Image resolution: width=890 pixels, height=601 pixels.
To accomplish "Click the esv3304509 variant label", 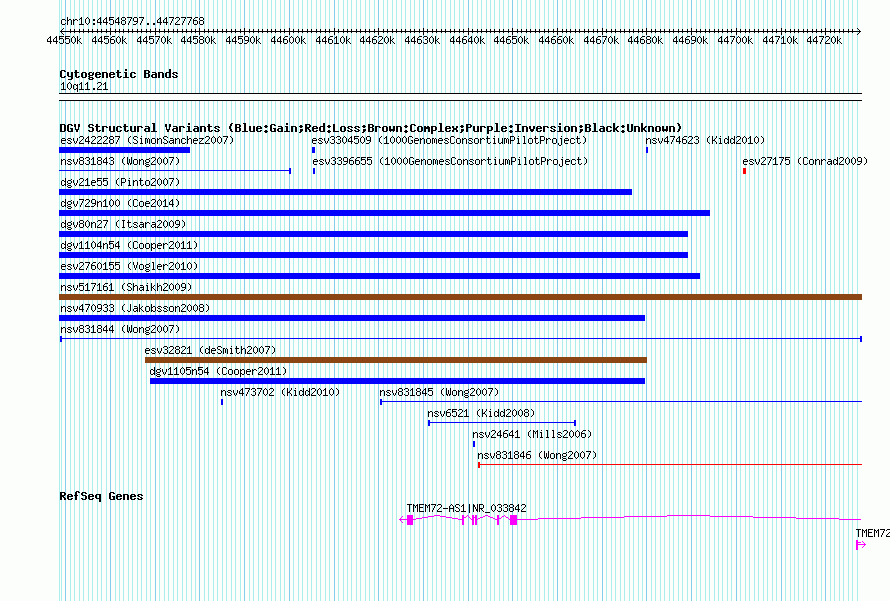I will pyautogui.click(x=449, y=140).
